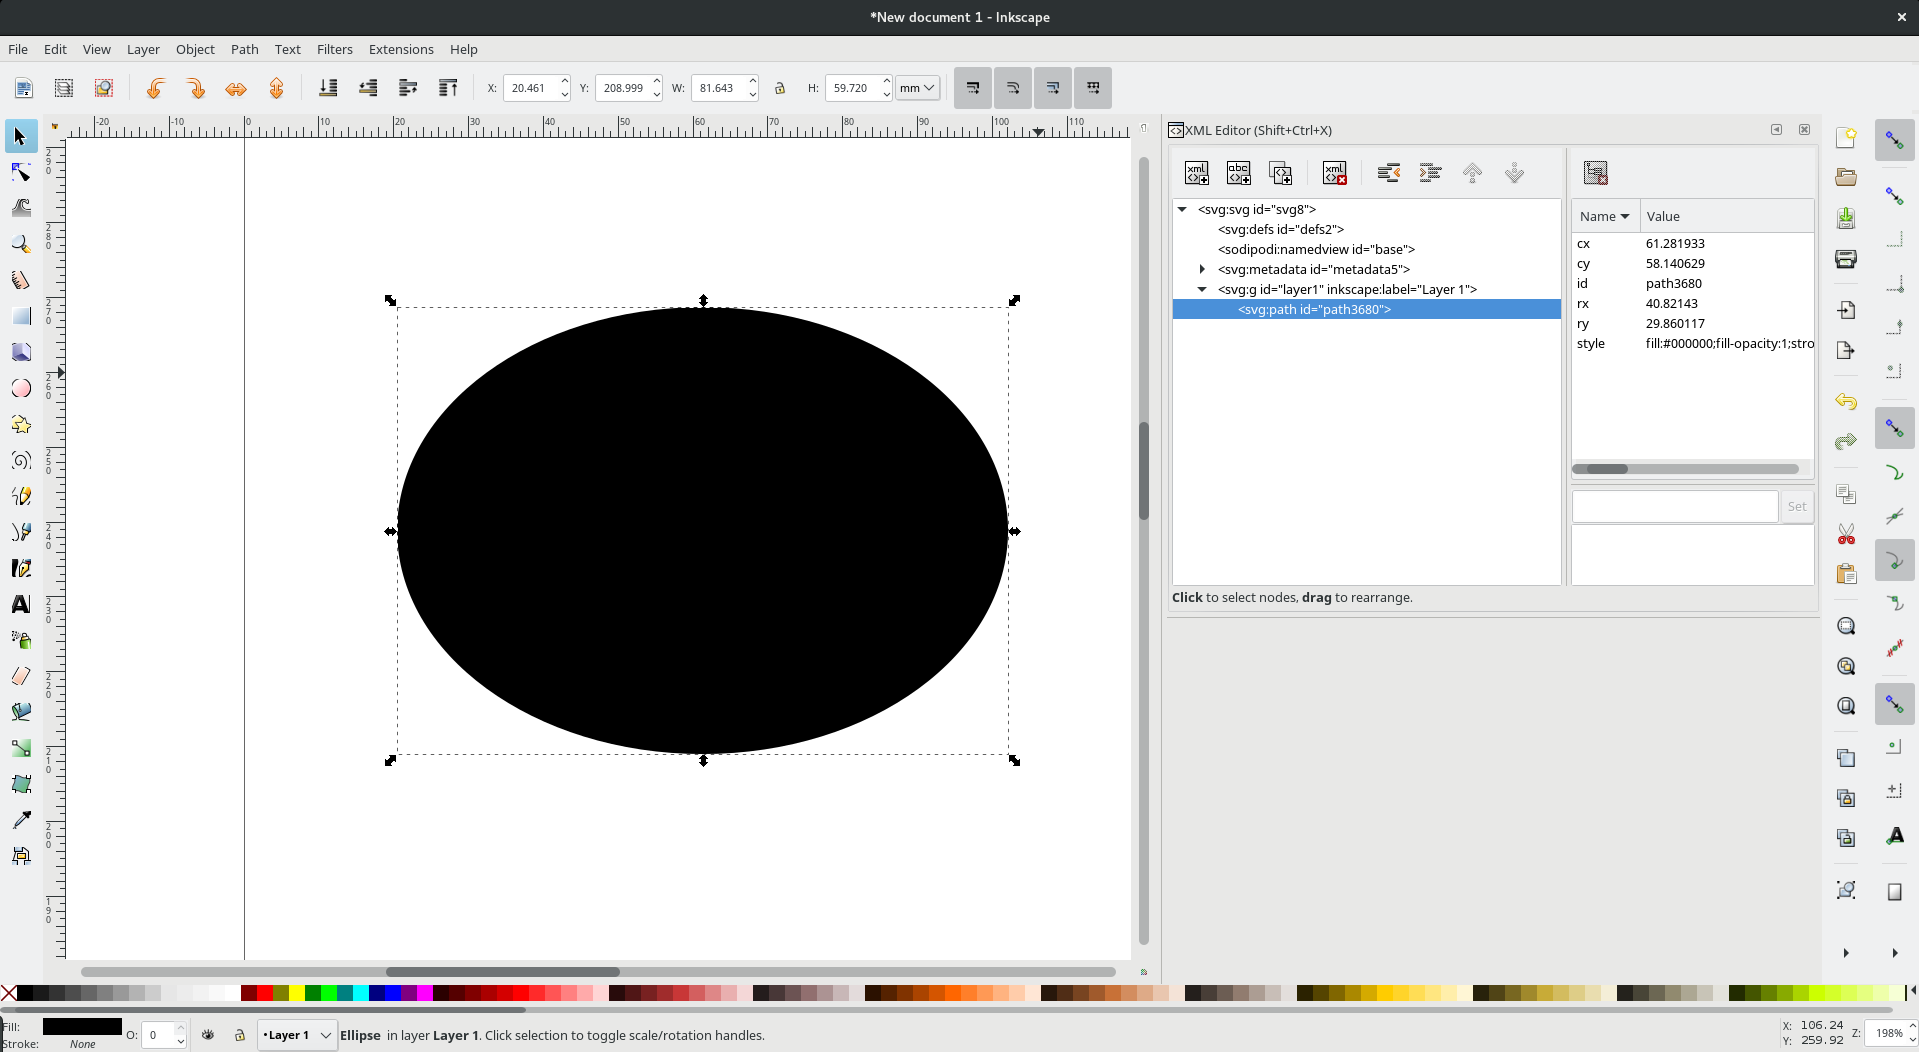Delete the selected XML node
The width and height of the screenshot is (1919, 1052).
[x=1335, y=172]
